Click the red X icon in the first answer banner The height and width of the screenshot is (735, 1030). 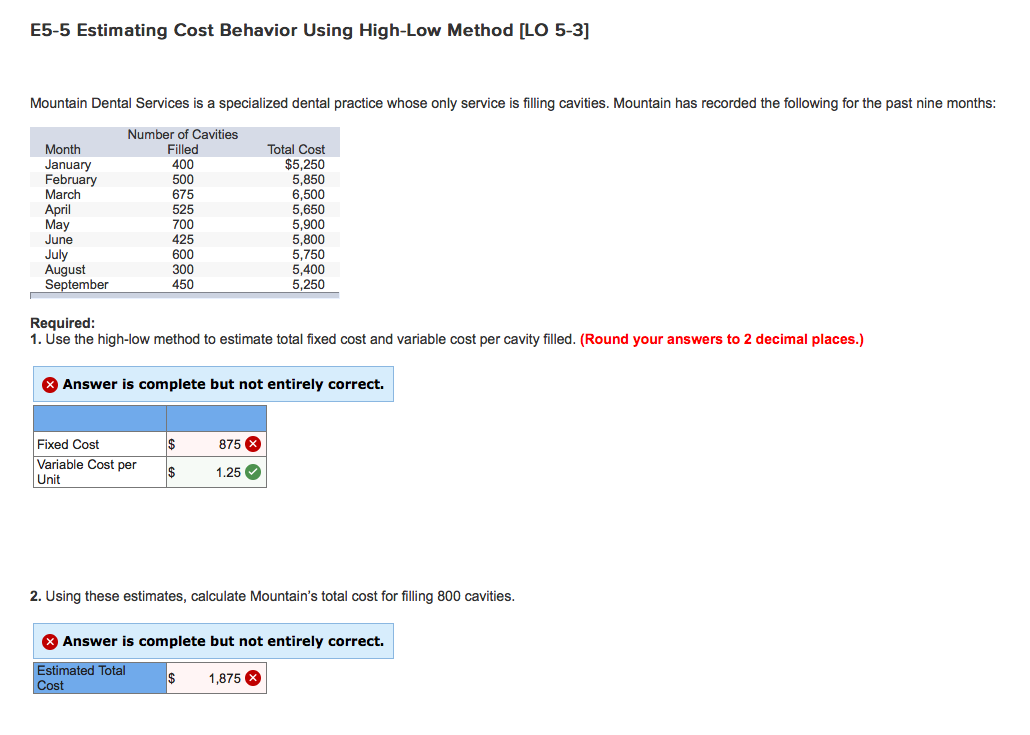pos(50,385)
